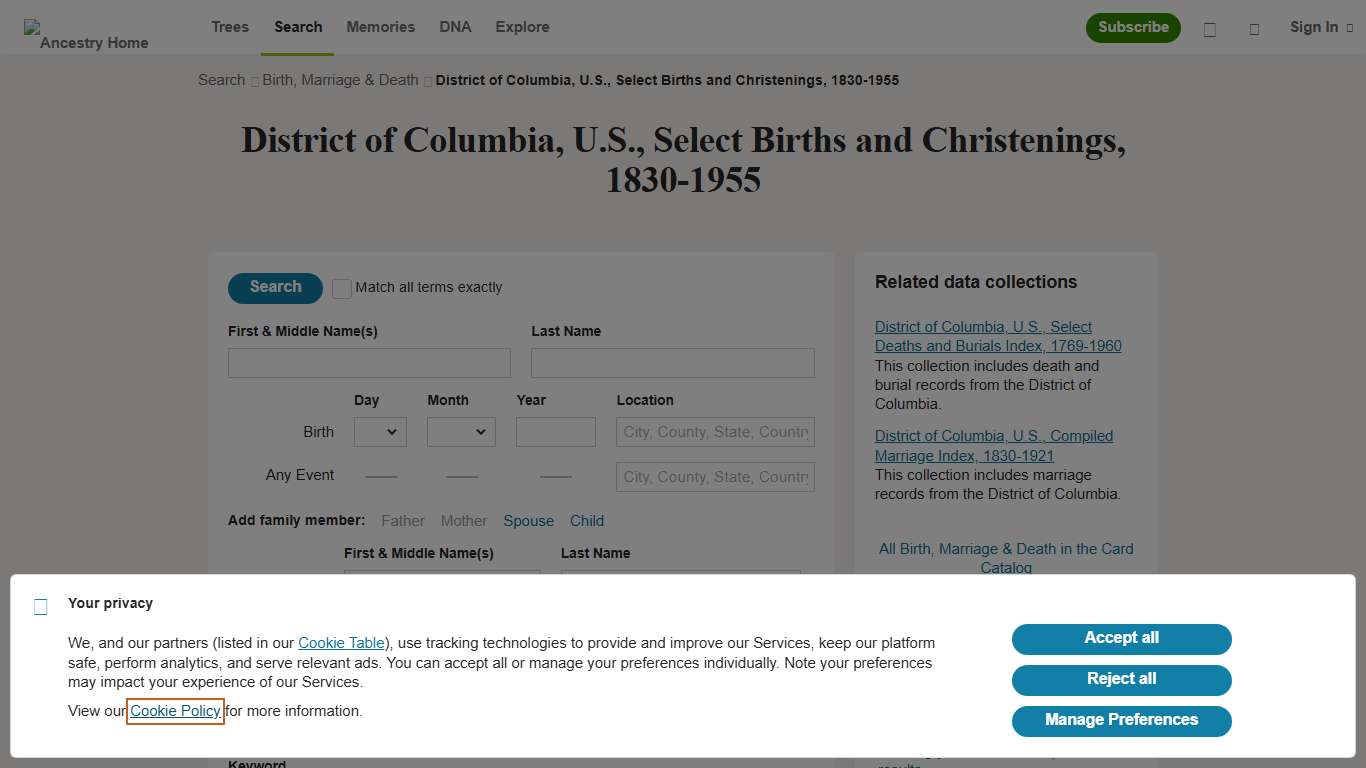Open Manage Preferences for cookies

(1121, 720)
